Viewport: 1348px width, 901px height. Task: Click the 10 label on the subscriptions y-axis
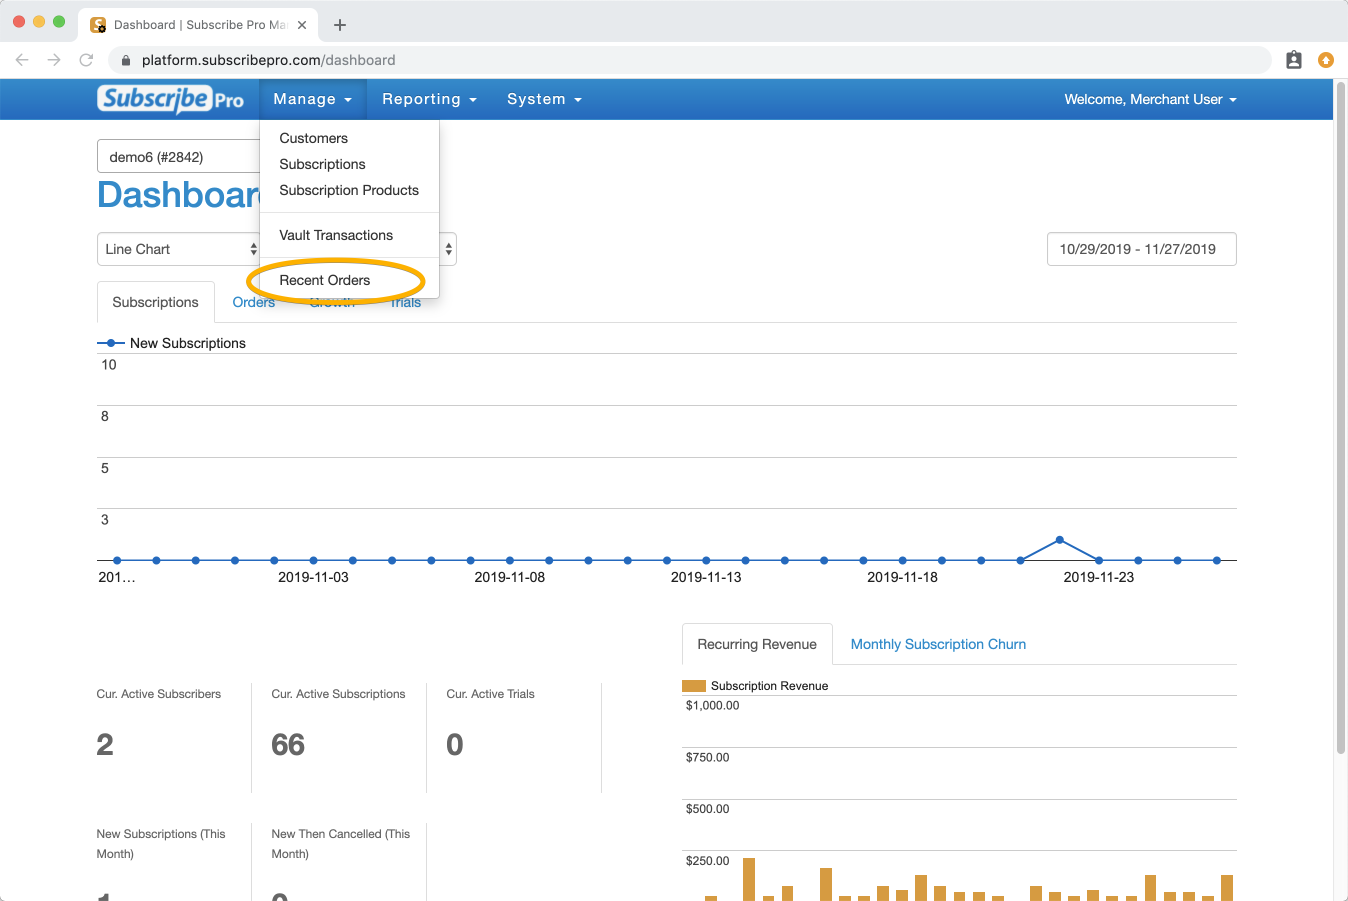pyautogui.click(x=109, y=365)
